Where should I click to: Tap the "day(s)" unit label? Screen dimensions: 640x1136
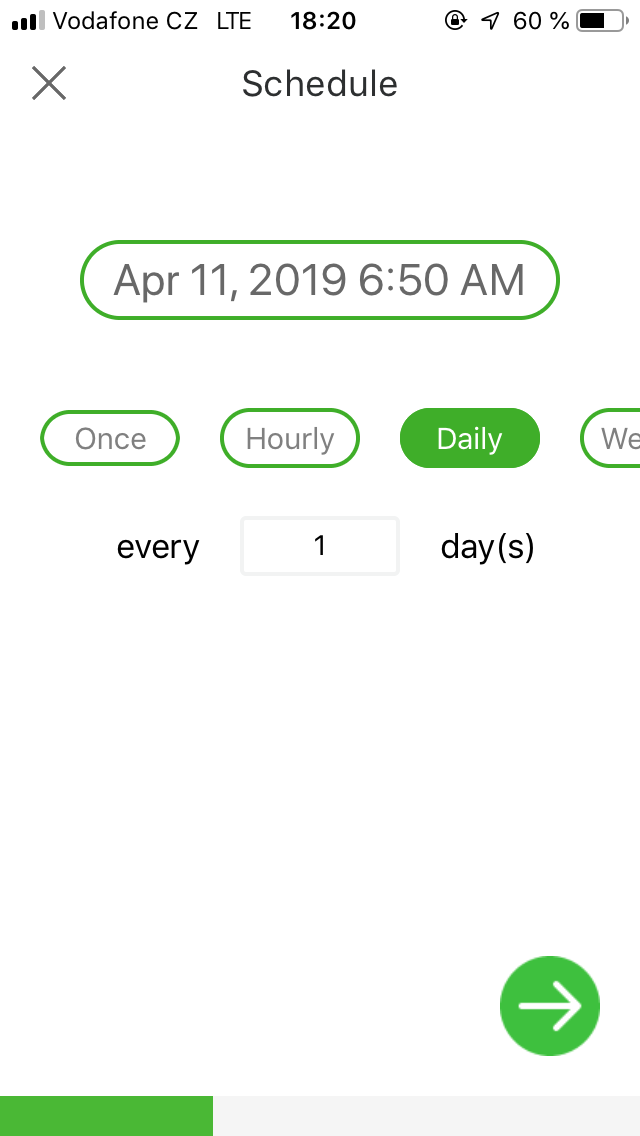tap(488, 547)
